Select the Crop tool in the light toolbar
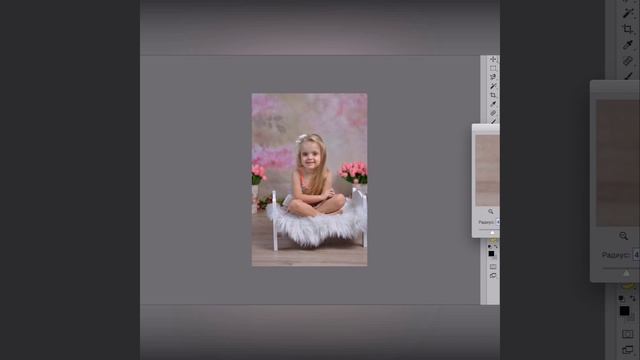Screen dimensions: 640x360 click(x=493, y=95)
